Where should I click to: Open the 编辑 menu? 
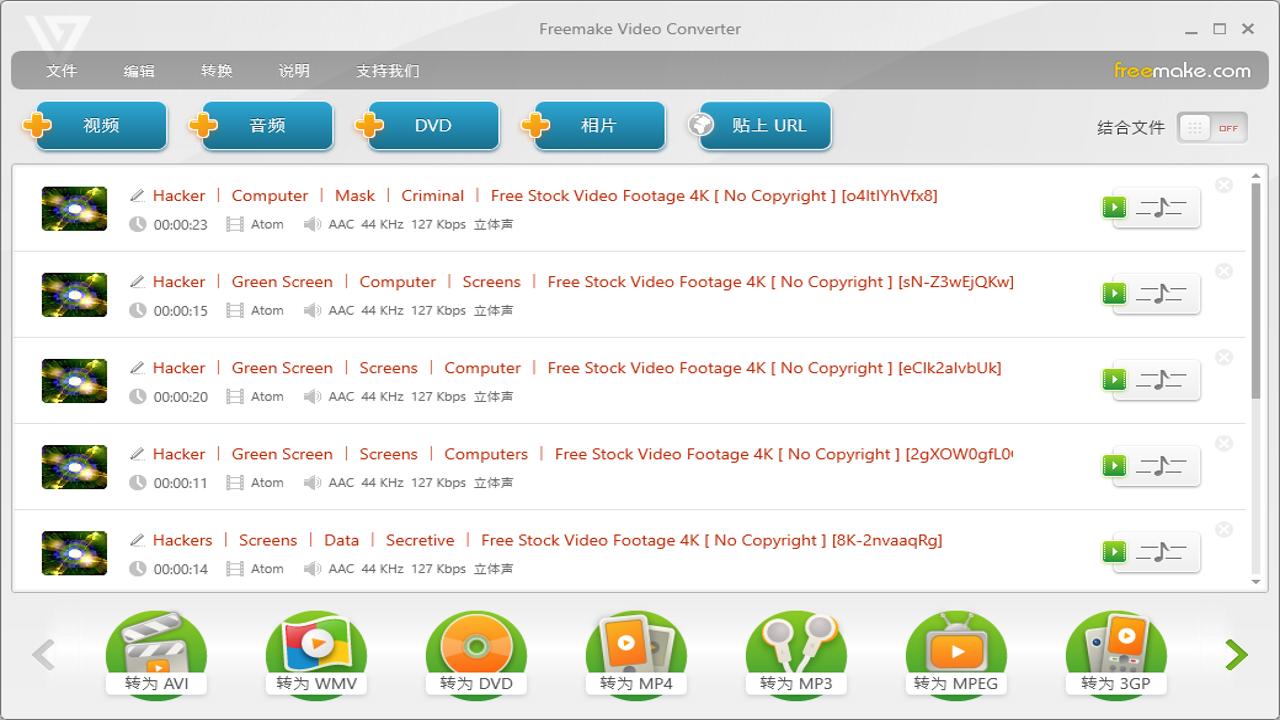pos(139,71)
